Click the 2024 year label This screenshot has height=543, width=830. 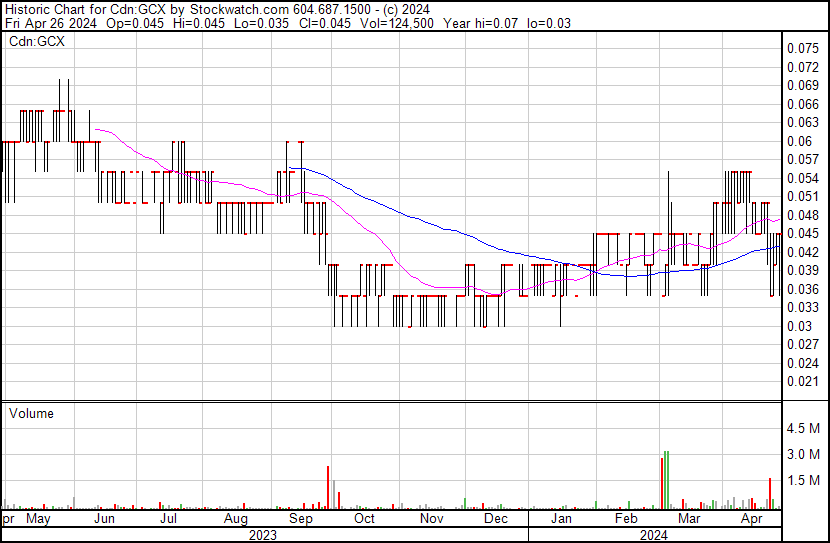655,535
